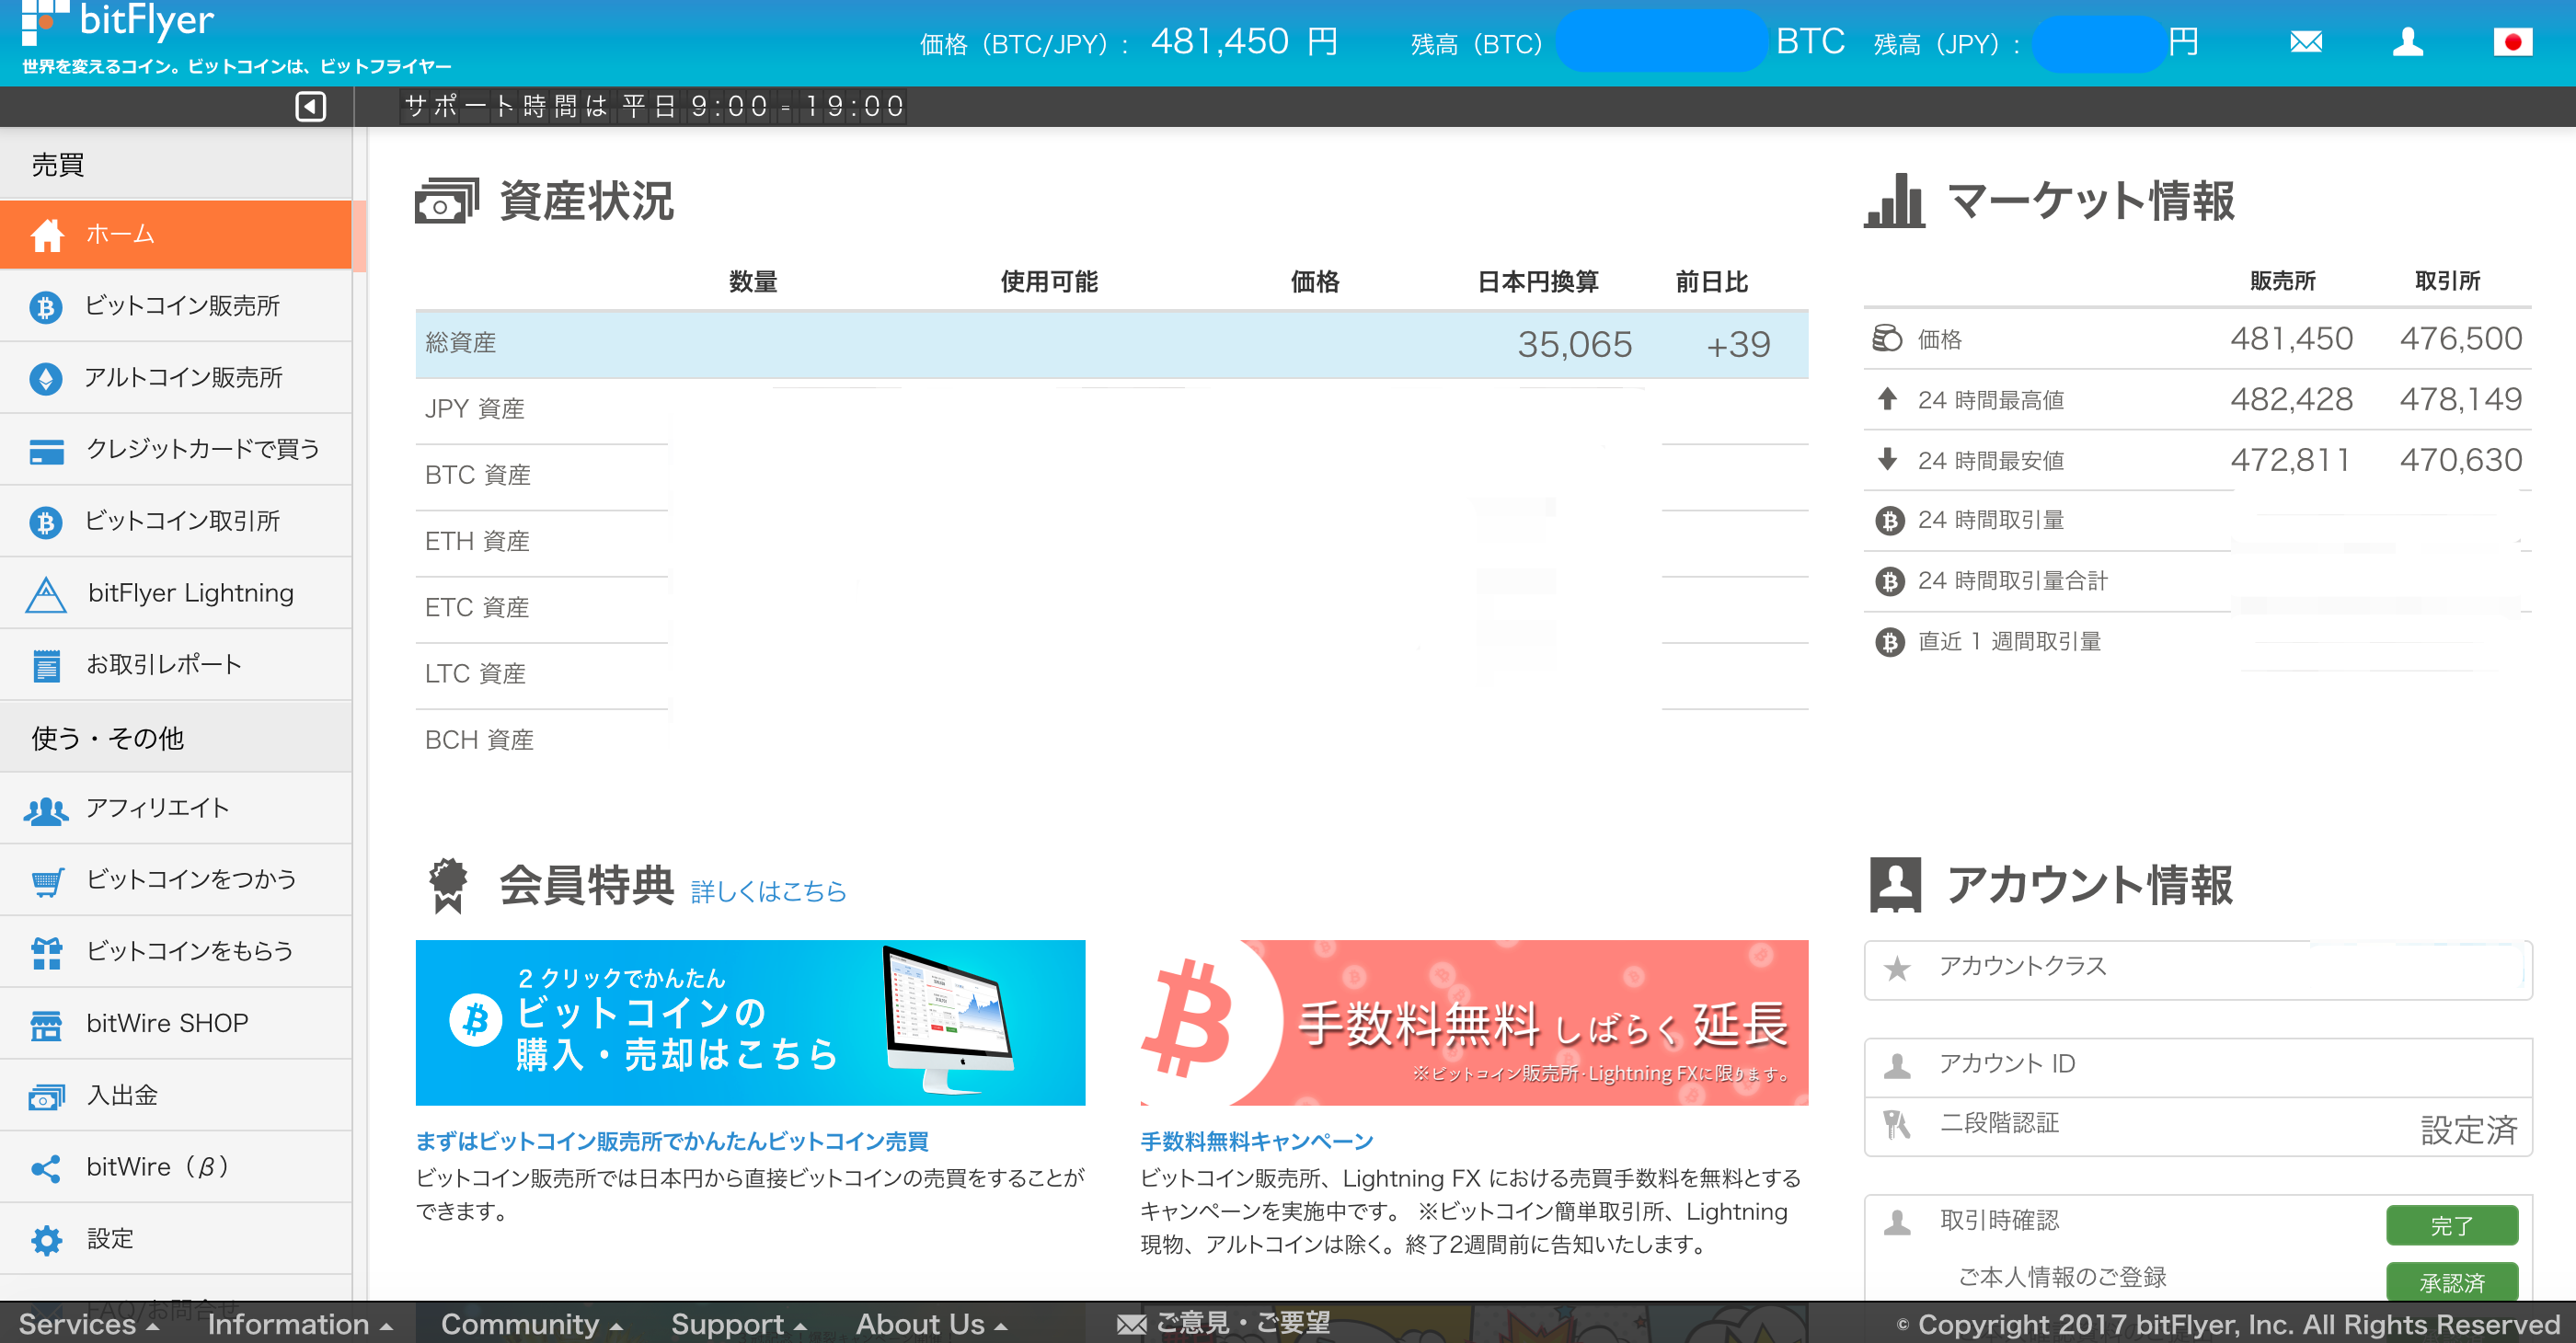Screen dimensions: 2576x1343
Task: Click the 販売所 price 481,450
Action: pyautogui.click(x=2291, y=339)
